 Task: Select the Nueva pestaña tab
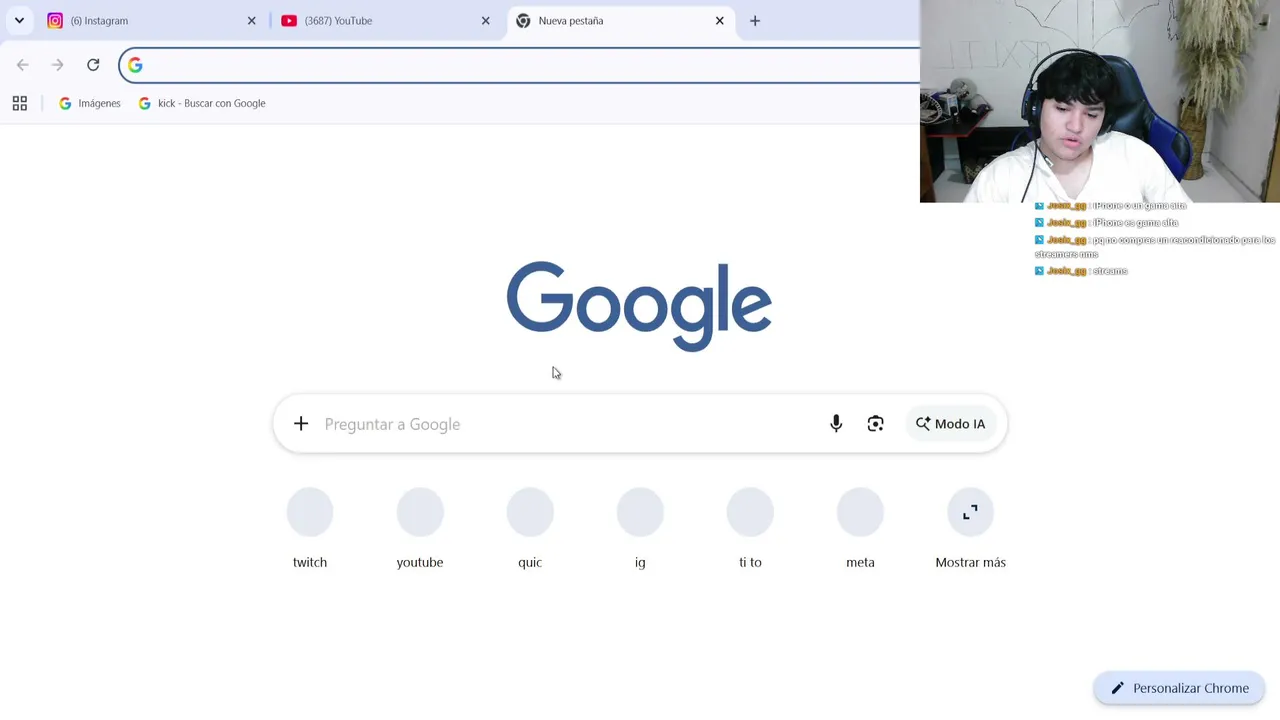point(620,20)
